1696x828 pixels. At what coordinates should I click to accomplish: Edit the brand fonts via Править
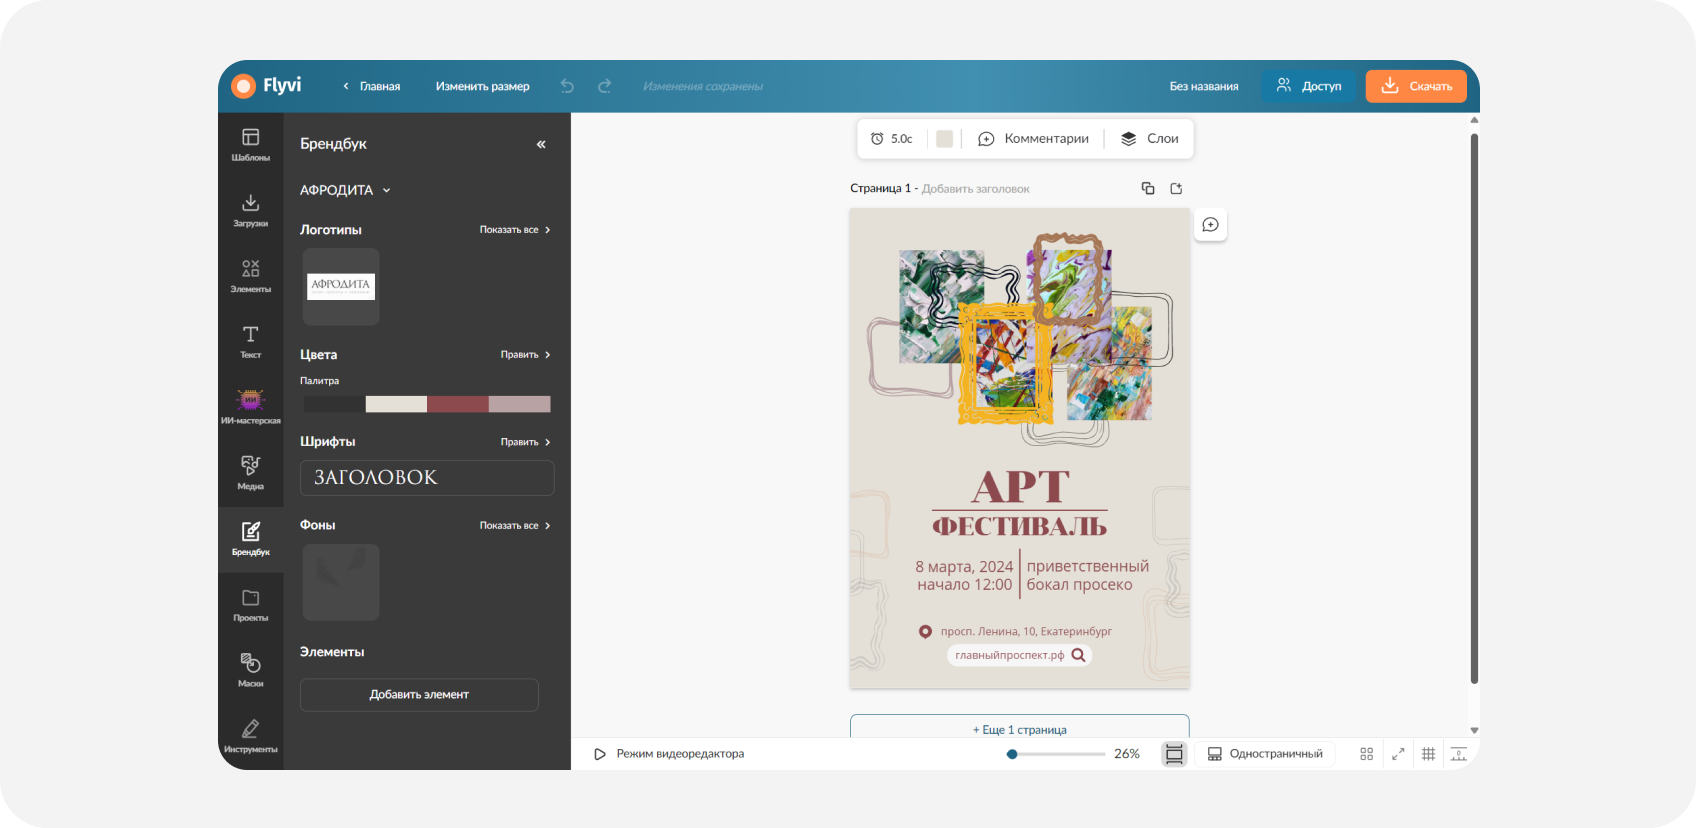point(526,442)
